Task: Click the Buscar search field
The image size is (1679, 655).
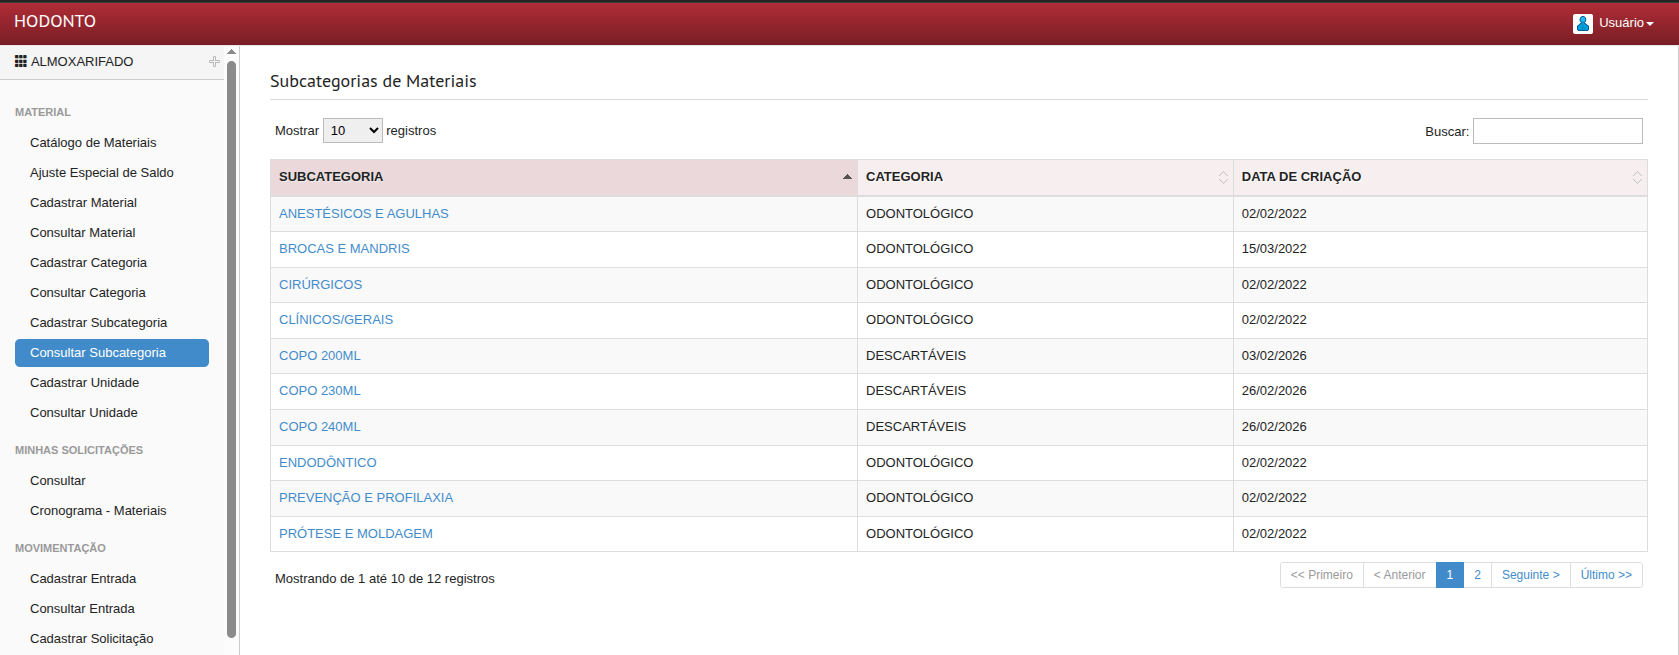Action: click(1557, 131)
